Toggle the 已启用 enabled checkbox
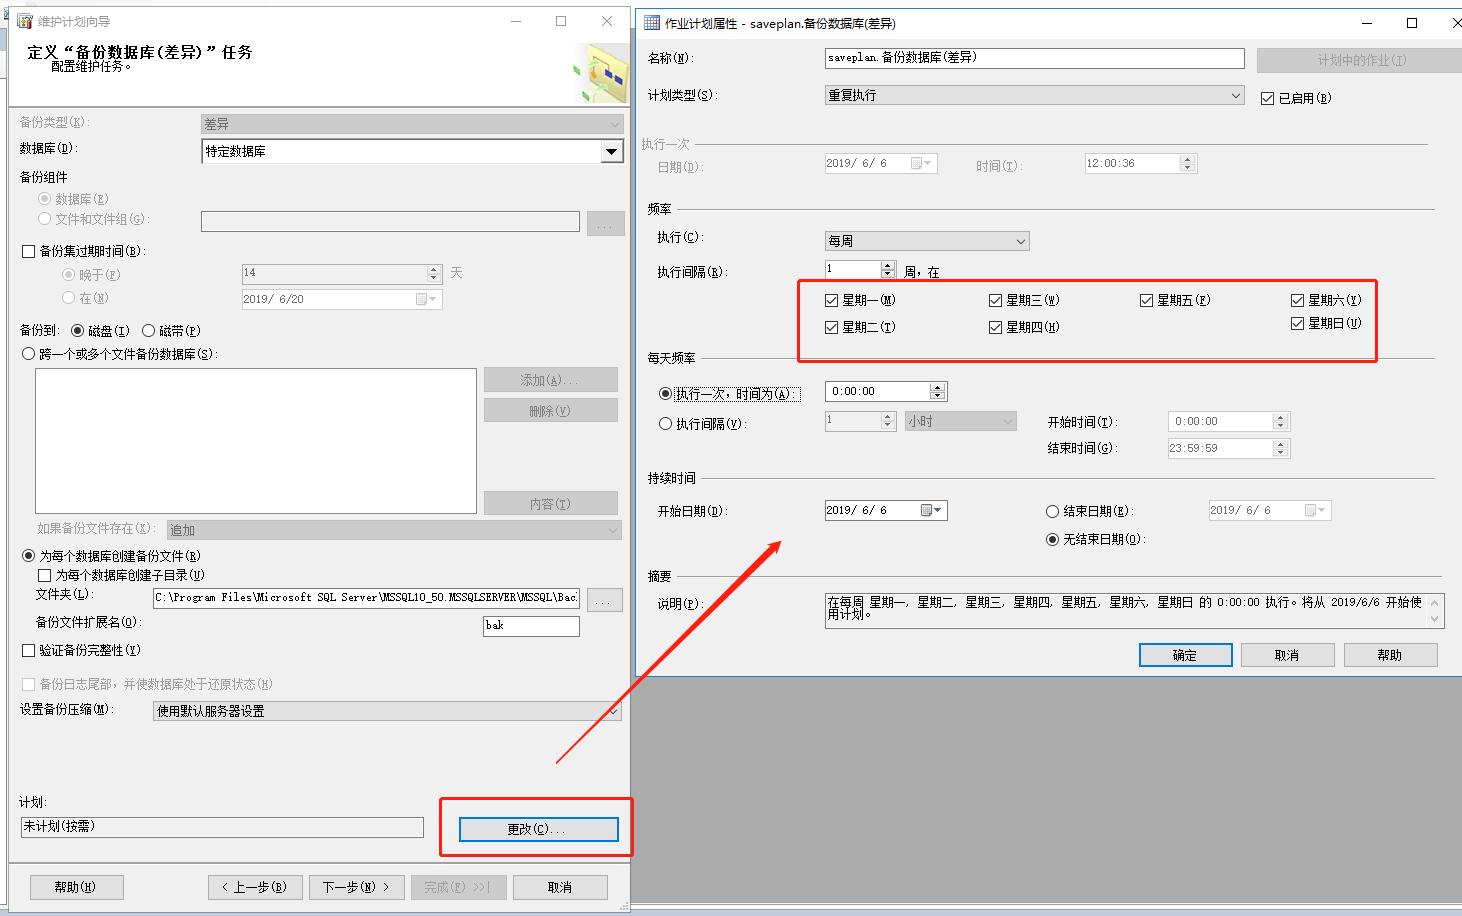This screenshot has height=916, width=1462. tap(1268, 98)
